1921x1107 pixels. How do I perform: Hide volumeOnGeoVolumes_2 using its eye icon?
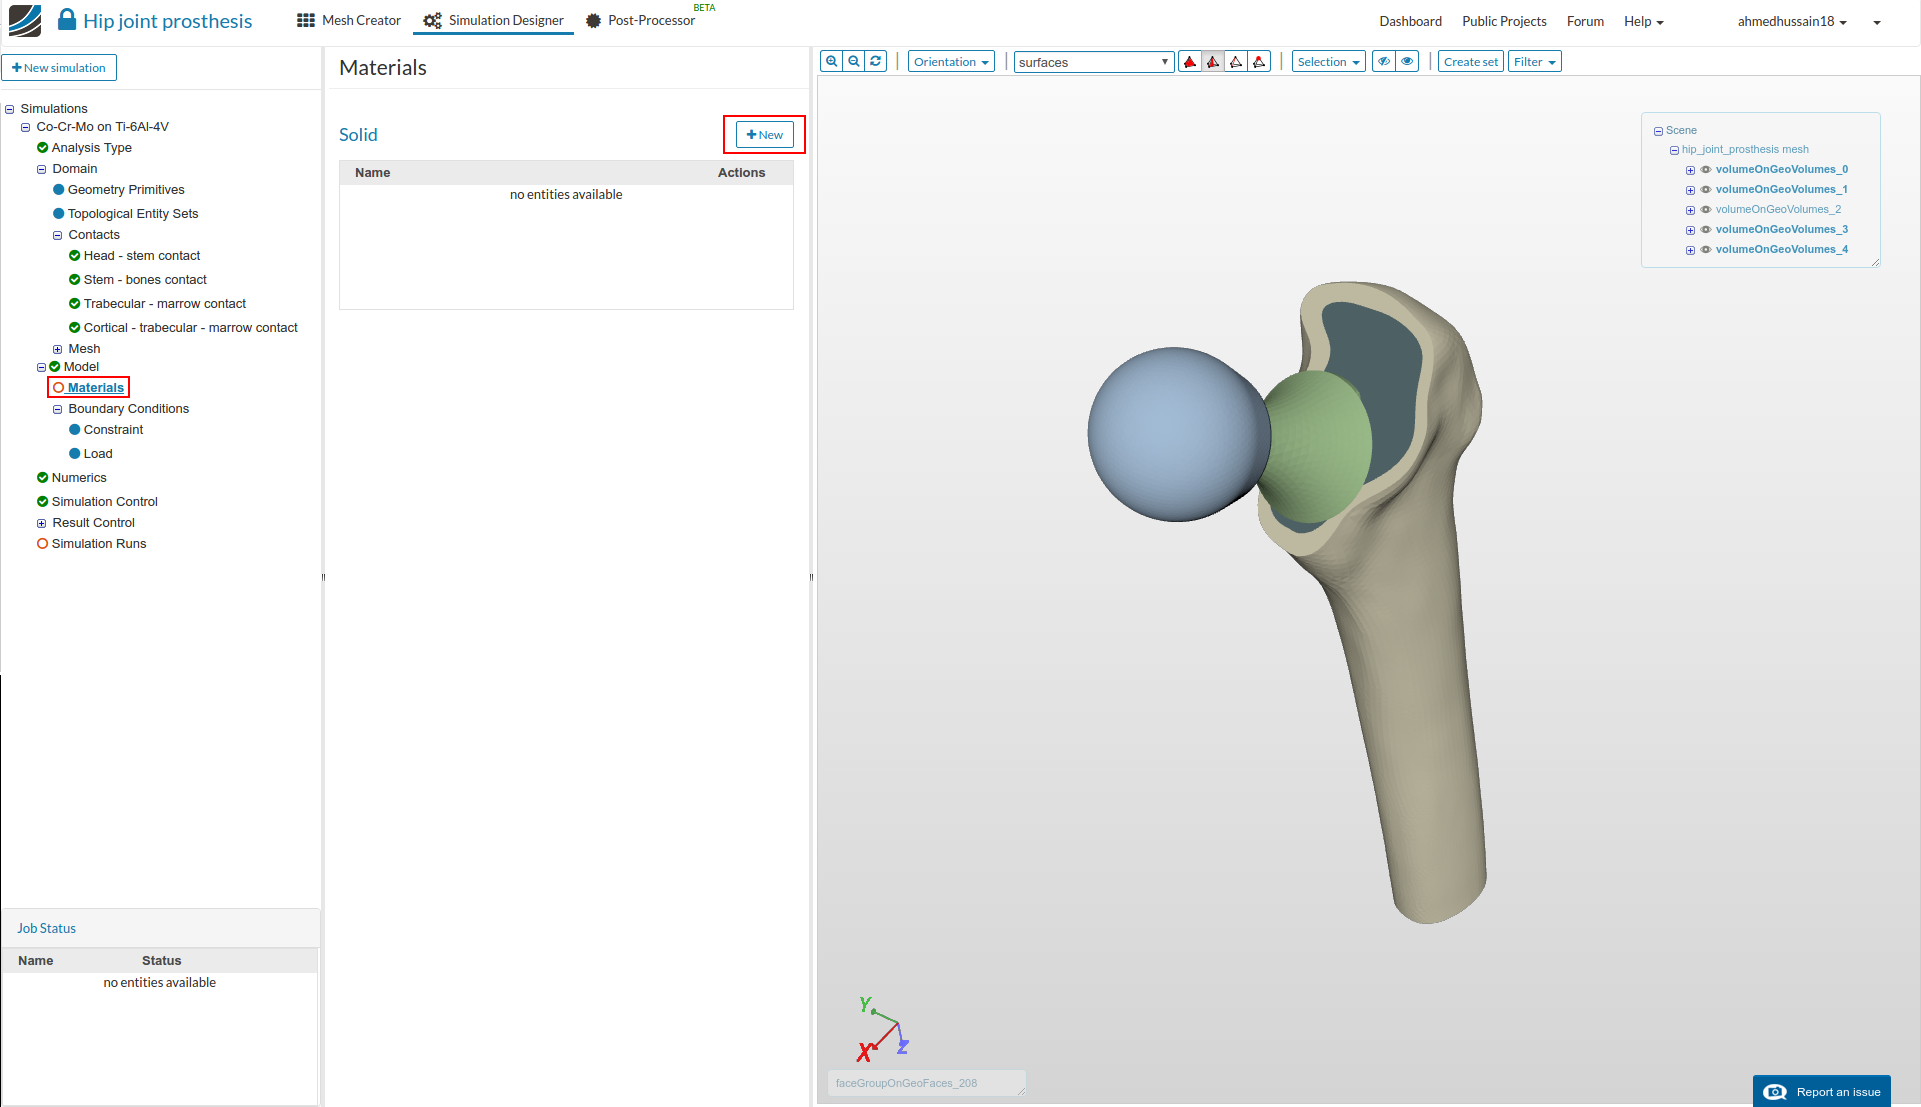1706,210
